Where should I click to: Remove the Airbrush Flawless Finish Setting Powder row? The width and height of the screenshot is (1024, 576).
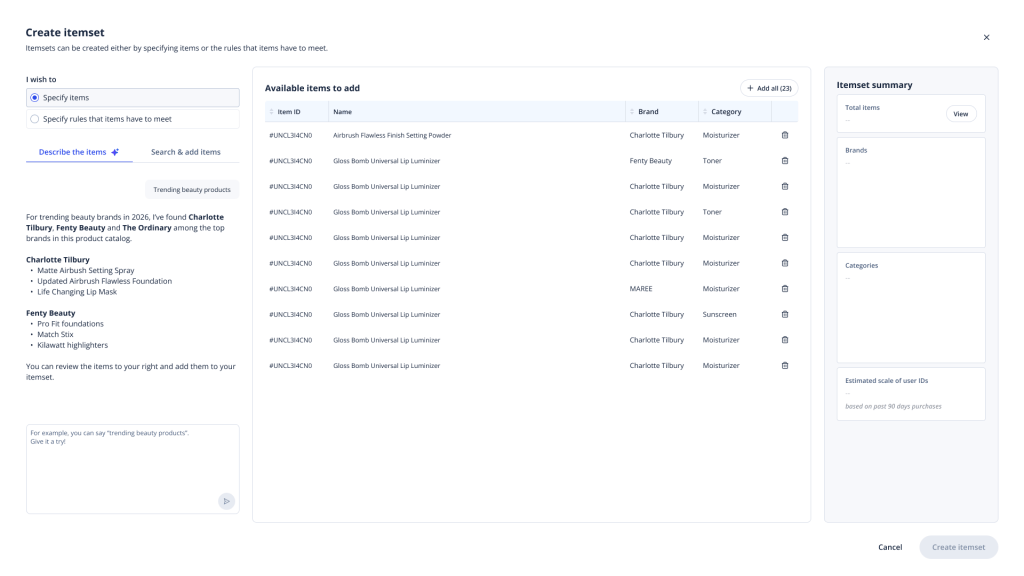click(784, 135)
